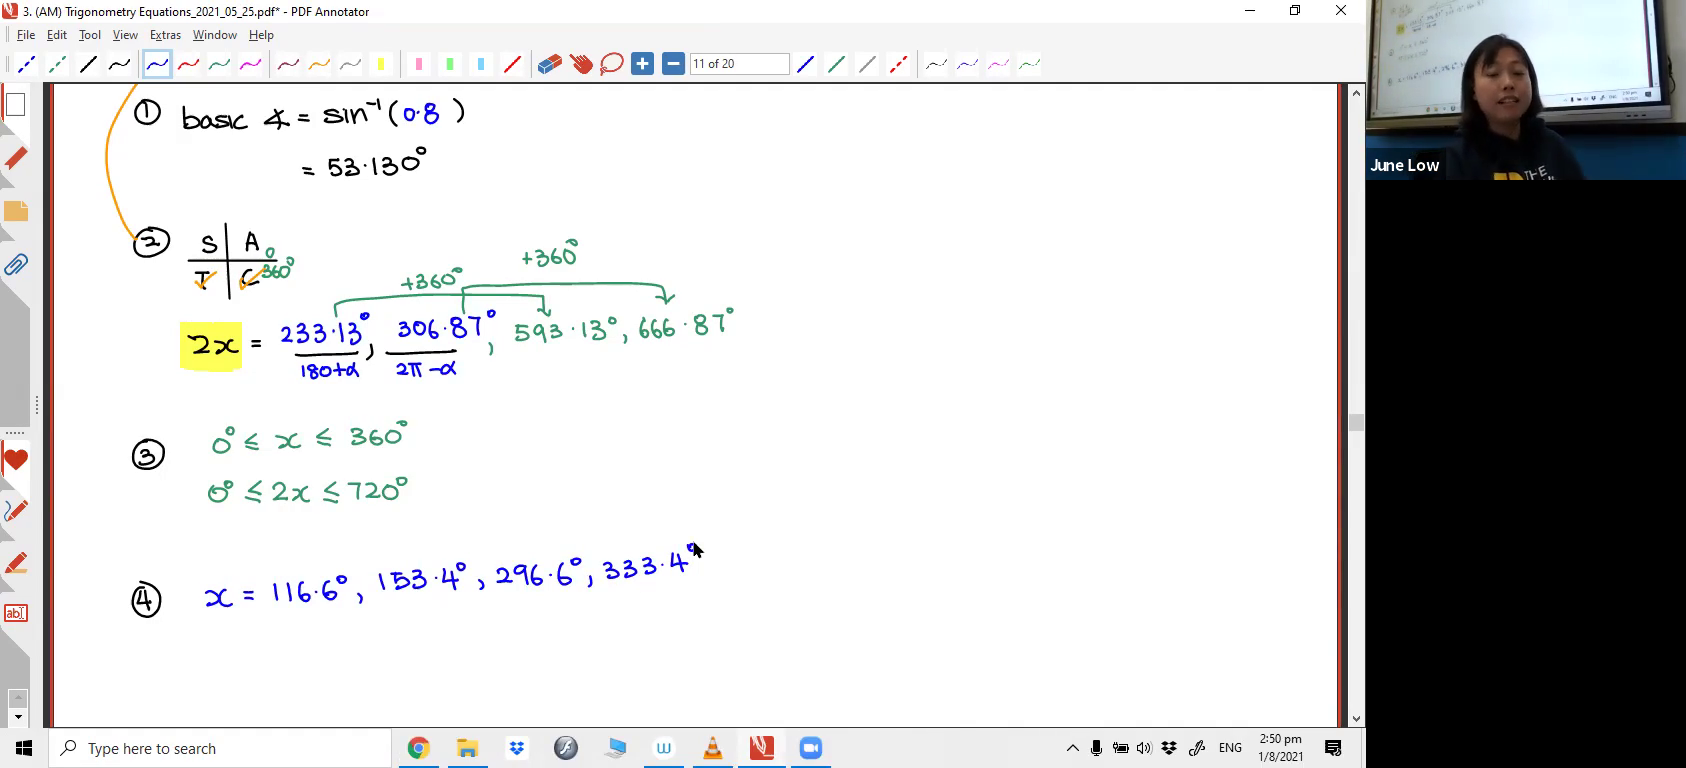Open the heart favorites toolbox tab
The image size is (1686, 768).
pyautogui.click(x=15, y=460)
